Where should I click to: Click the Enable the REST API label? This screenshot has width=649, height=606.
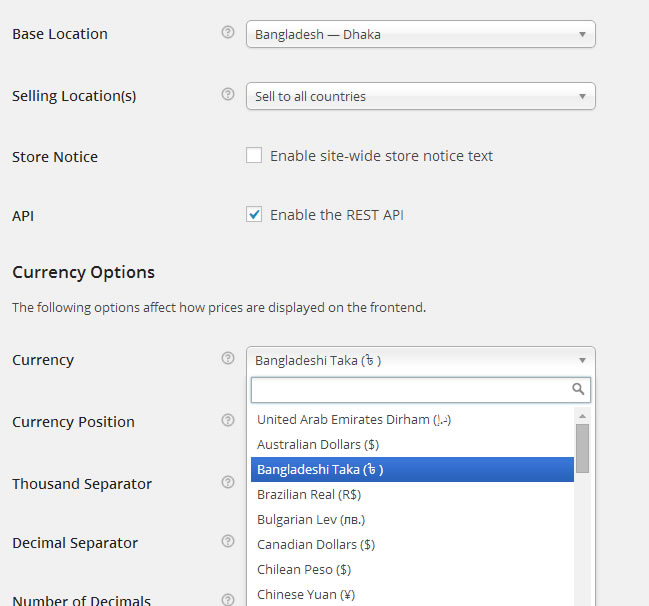coord(337,215)
